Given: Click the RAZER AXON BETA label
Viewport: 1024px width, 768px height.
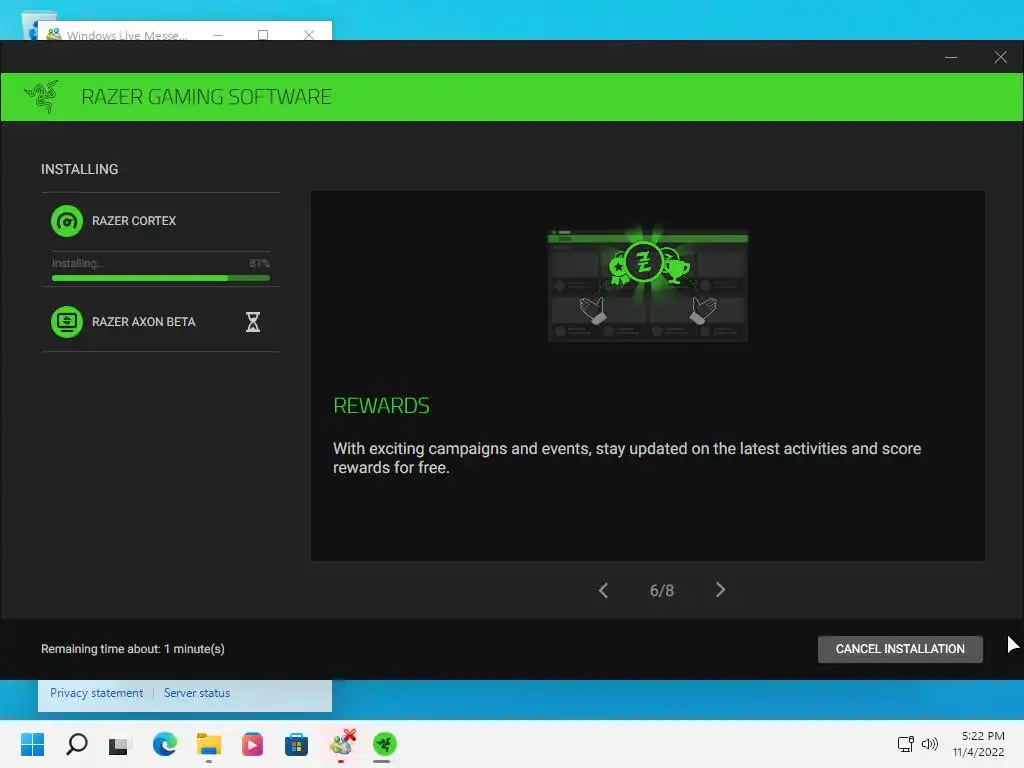Looking at the screenshot, I should [144, 322].
